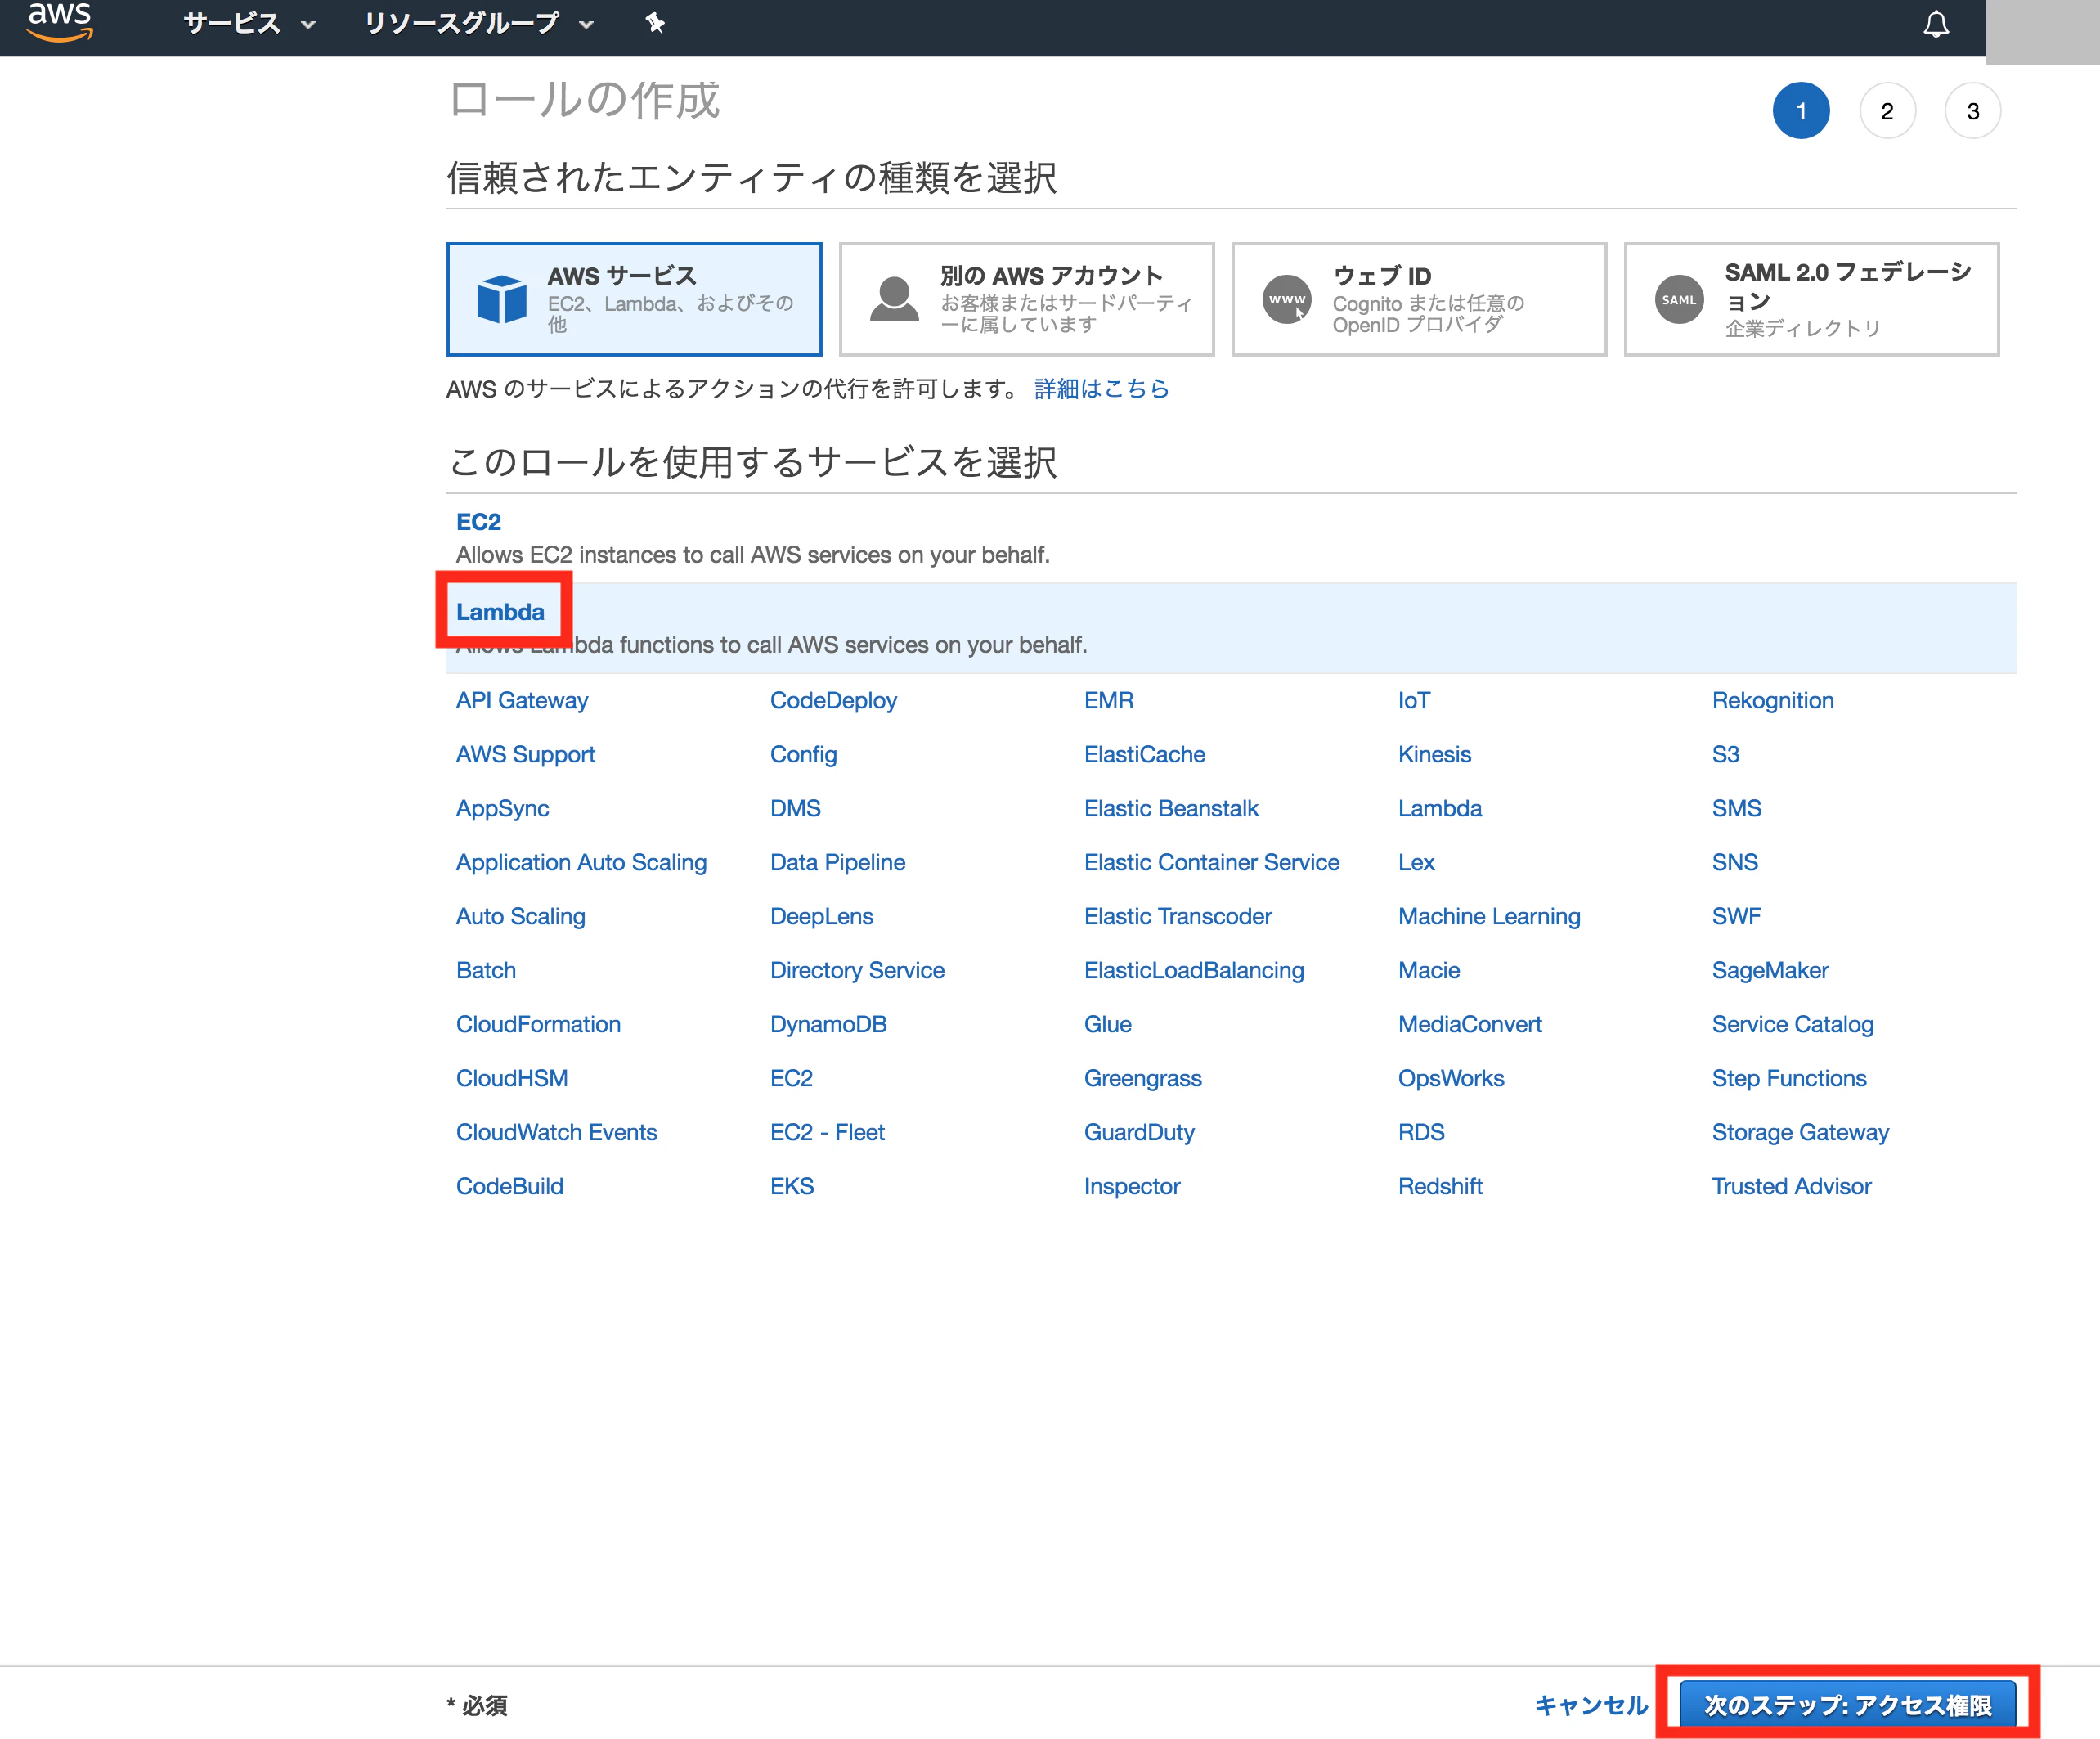The image size is (2100, 1739).
Task: Select EMR service
Action: pos(1109,700)
